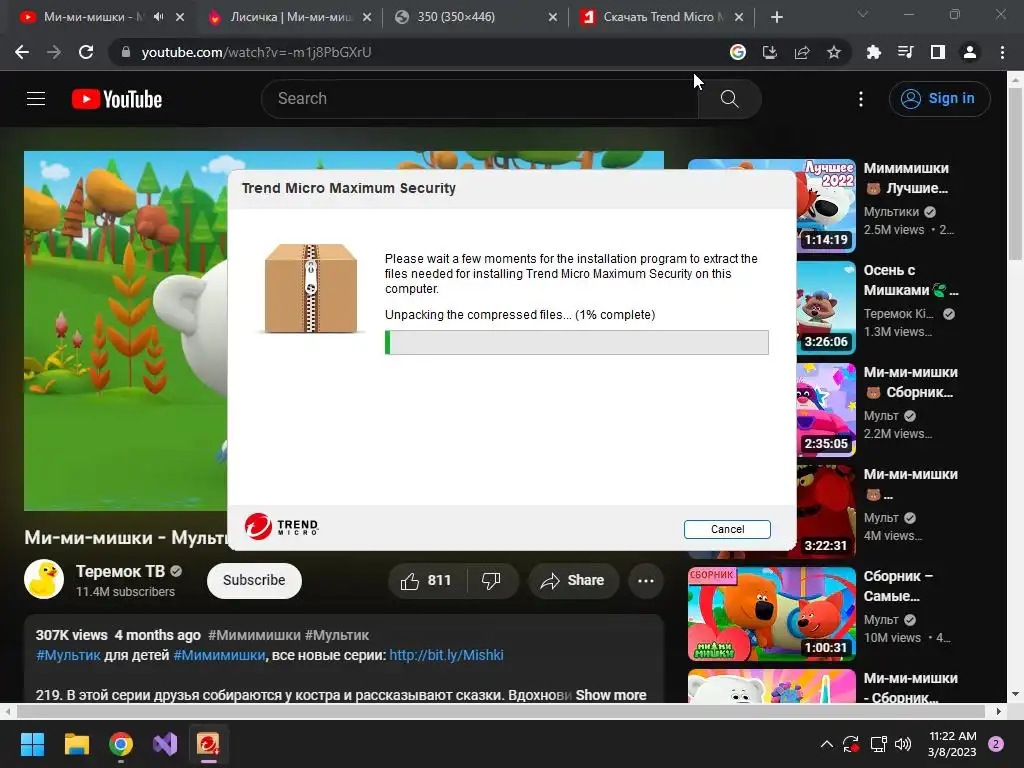Close the 350 (350×446) tab
This screenshot has height=768, width=1024.
(553, 18)
